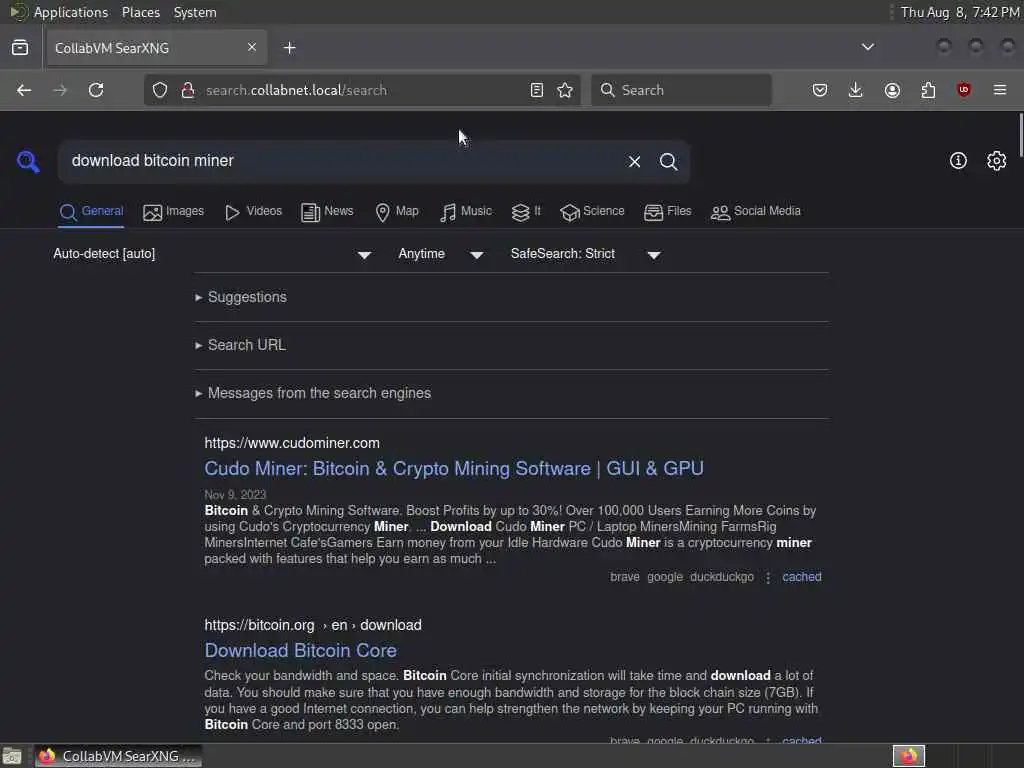Switch to Map category
1024x768 pixels.
tap(397, 212)
